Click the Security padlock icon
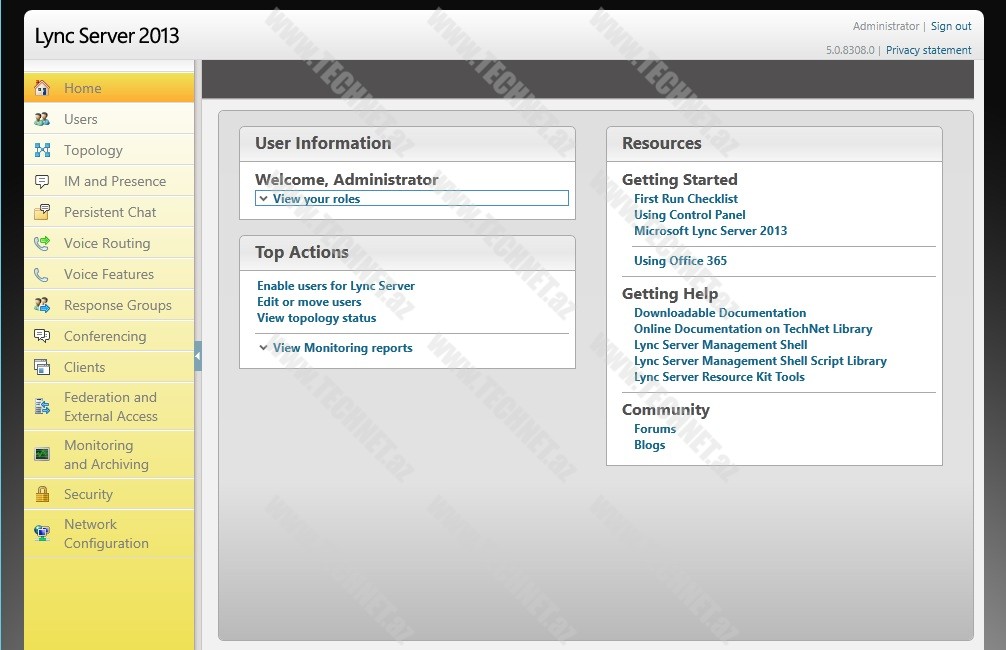The width and height of the screenshot is (1006, 650). point(41,494)
